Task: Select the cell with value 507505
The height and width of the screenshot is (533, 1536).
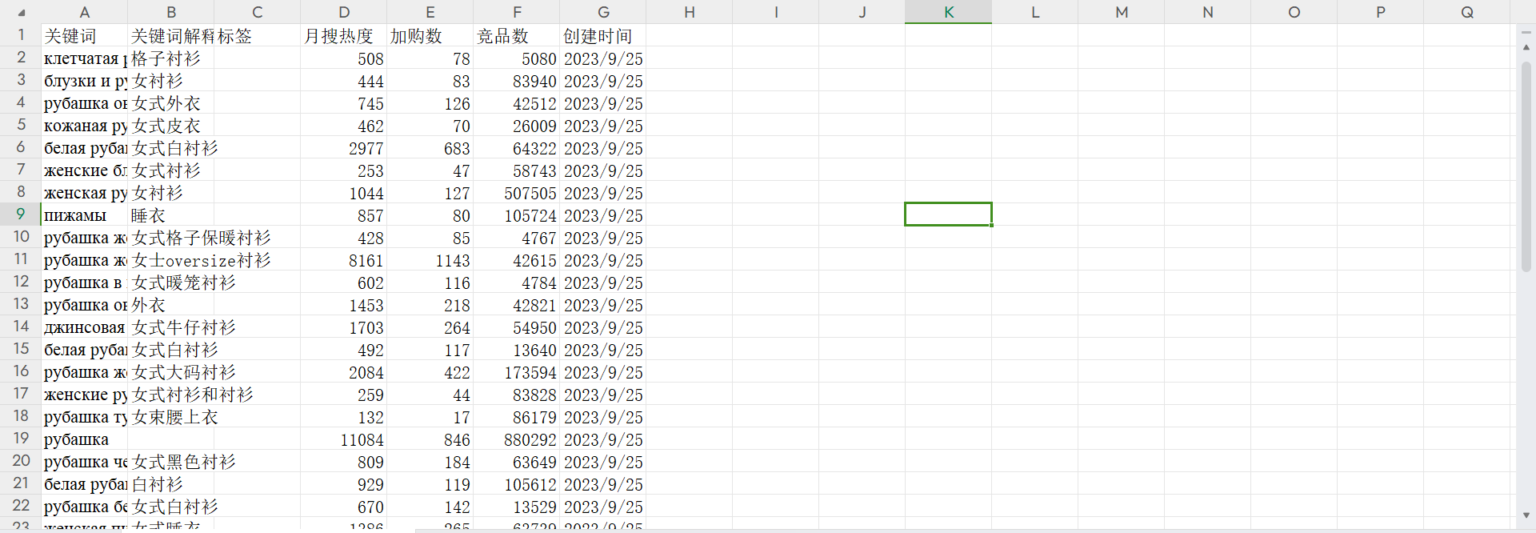Action: pyautogui.click(x=516, y=193)
